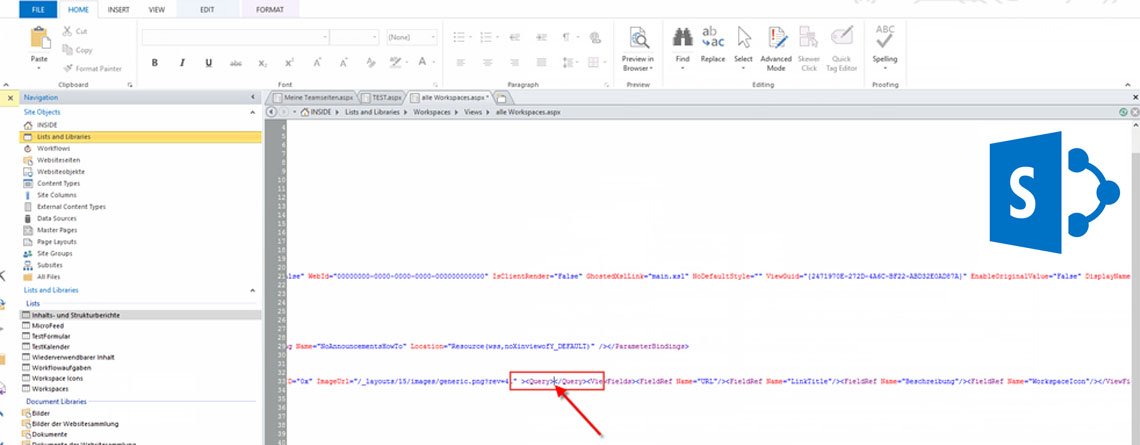This screenshot has height=445, width=1140.
Task: Open the new empty document tab
Action: coord(502,97)
